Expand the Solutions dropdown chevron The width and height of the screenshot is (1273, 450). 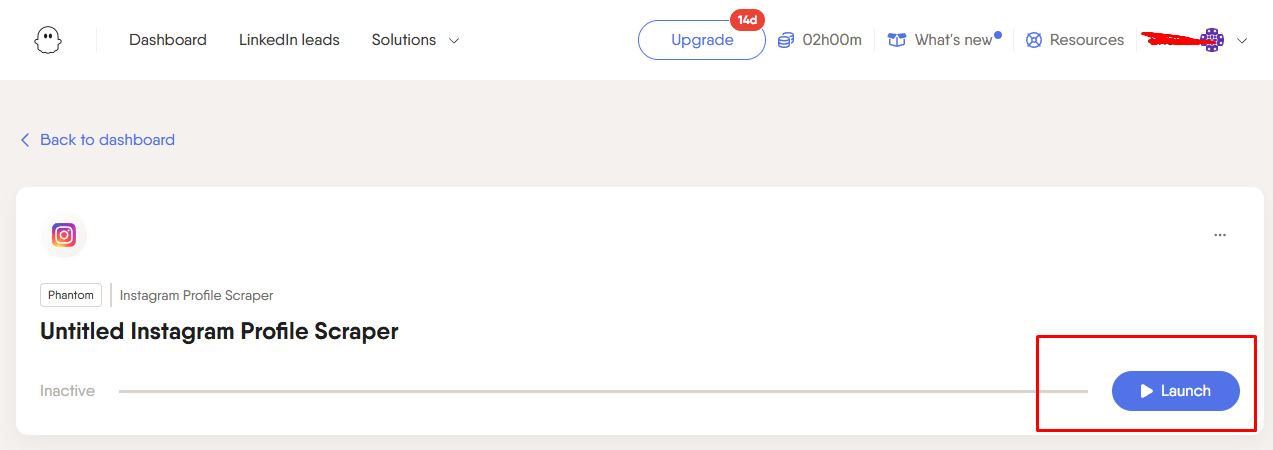tap(454, 41)
